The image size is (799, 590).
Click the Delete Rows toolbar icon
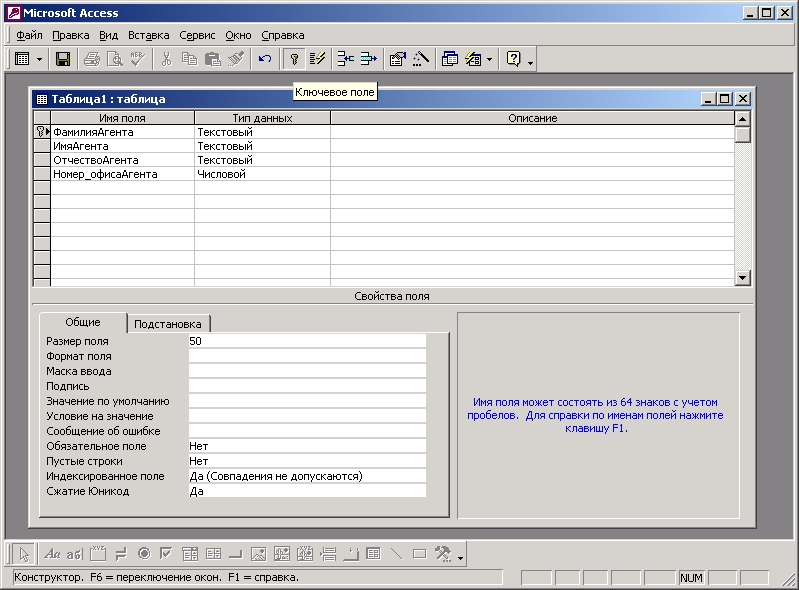(x=369, y=59)
